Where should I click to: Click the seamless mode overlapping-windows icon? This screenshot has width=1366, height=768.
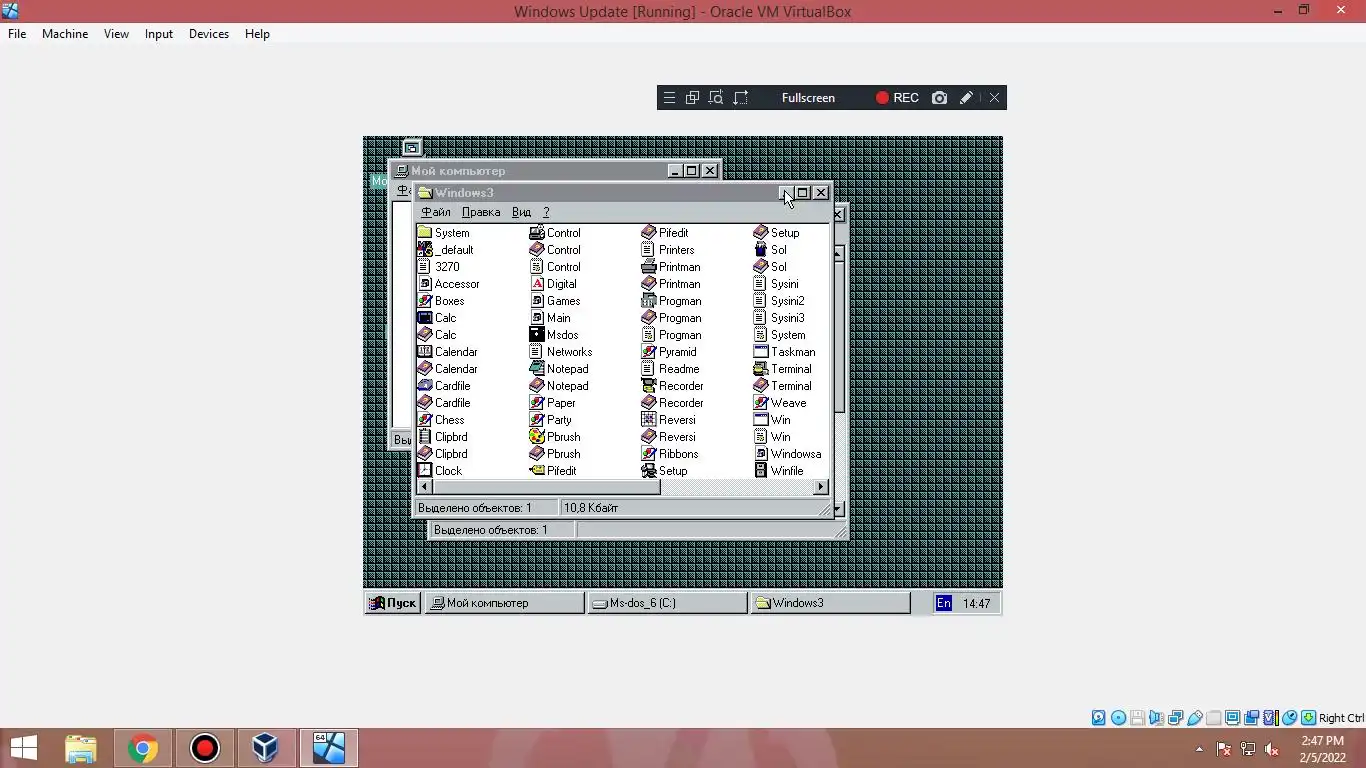(x=692, y=98)
